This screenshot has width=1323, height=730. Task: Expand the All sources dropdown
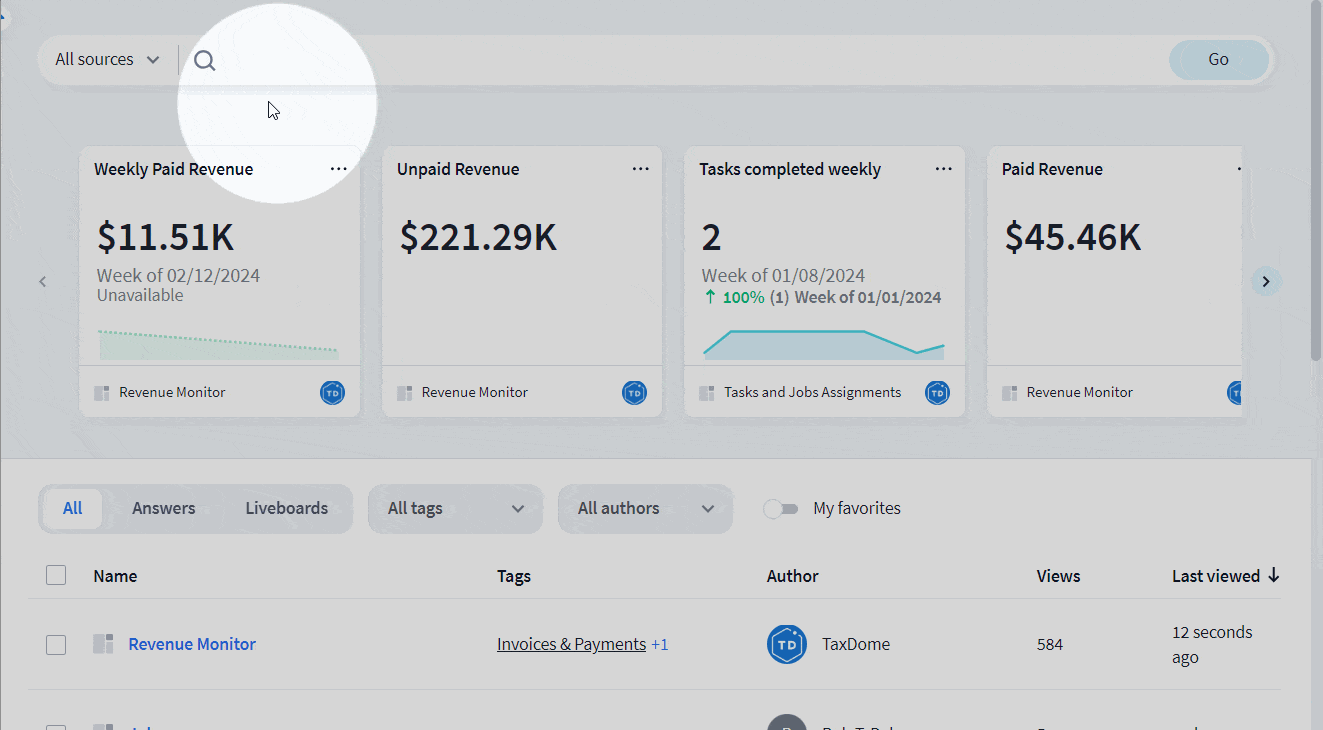[x=107, y=60]
